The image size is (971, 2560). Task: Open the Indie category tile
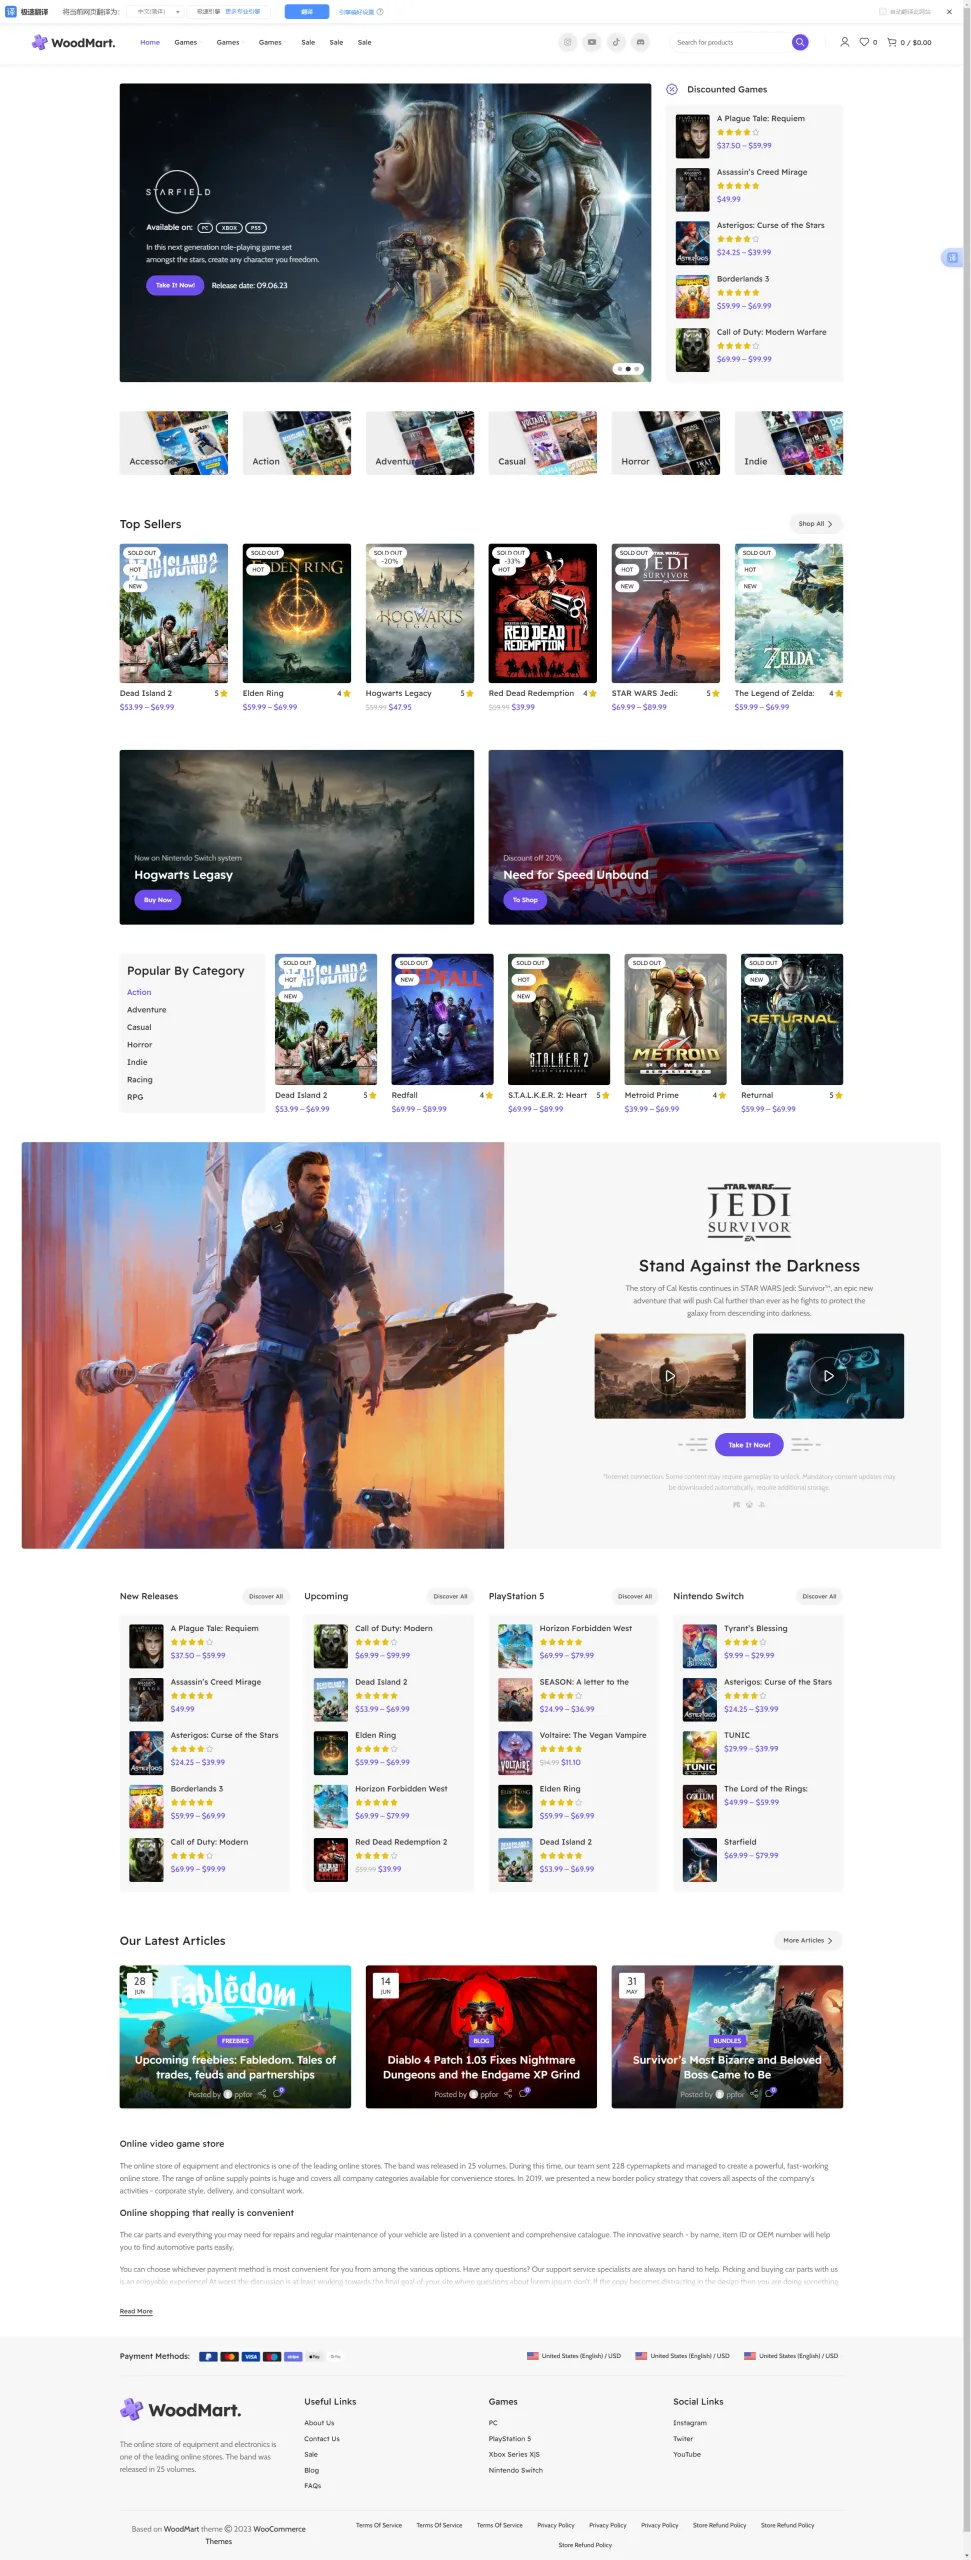point(789,442)
